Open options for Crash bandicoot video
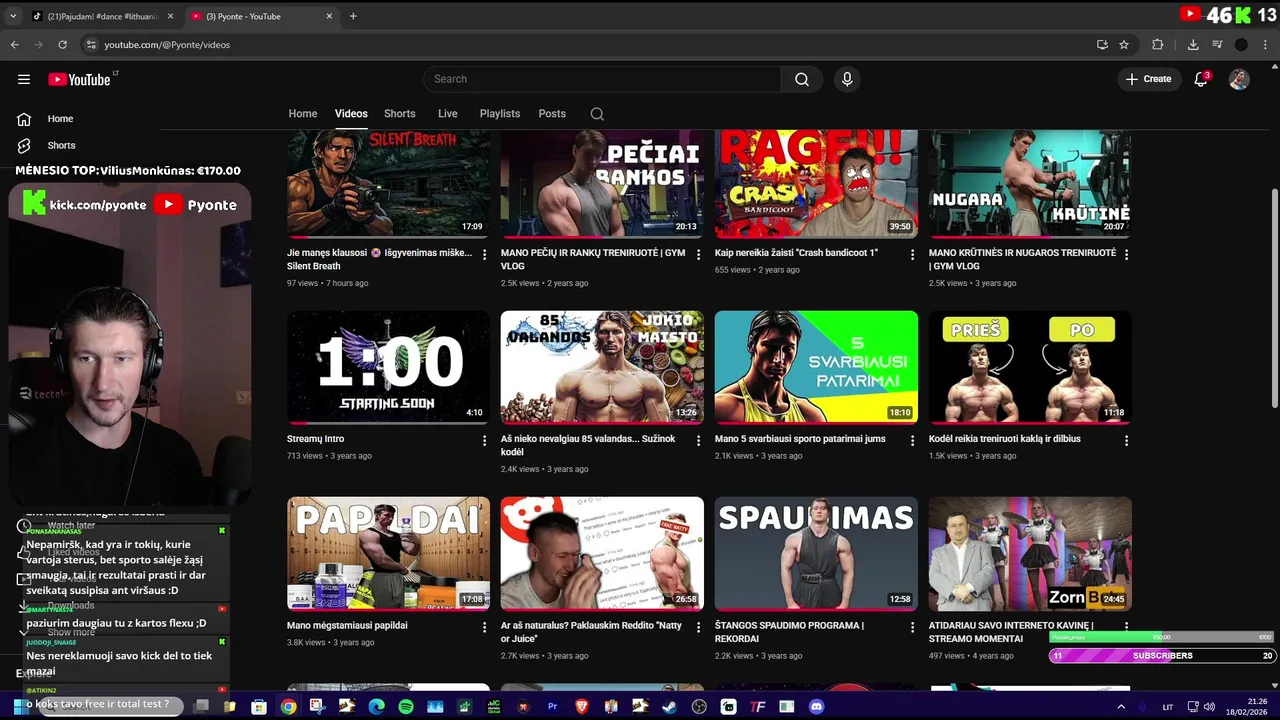This screenshot has height=720, width=1280. click(x=912, y=255)
